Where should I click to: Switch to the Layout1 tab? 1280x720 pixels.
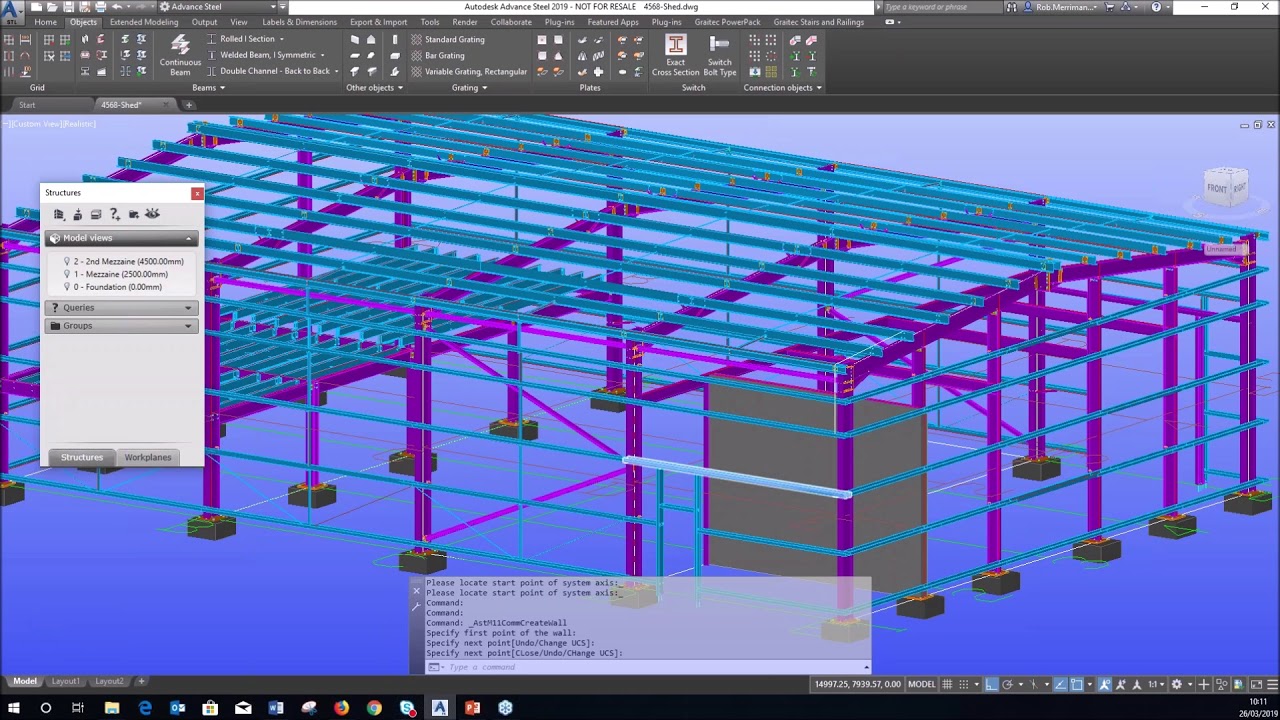(66, 681)
